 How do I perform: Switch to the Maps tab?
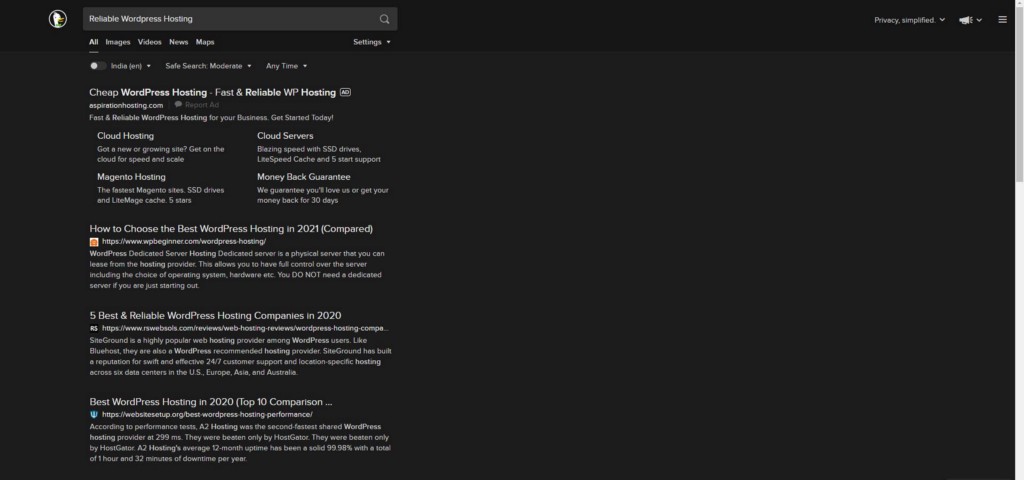click(205, 42)
